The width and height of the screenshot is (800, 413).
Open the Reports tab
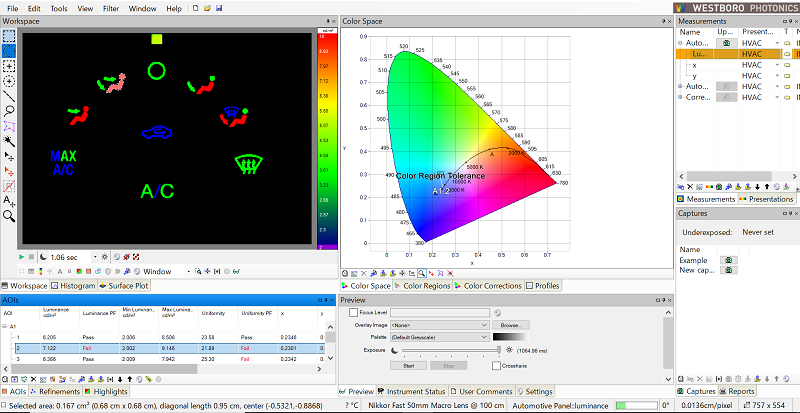737,391
